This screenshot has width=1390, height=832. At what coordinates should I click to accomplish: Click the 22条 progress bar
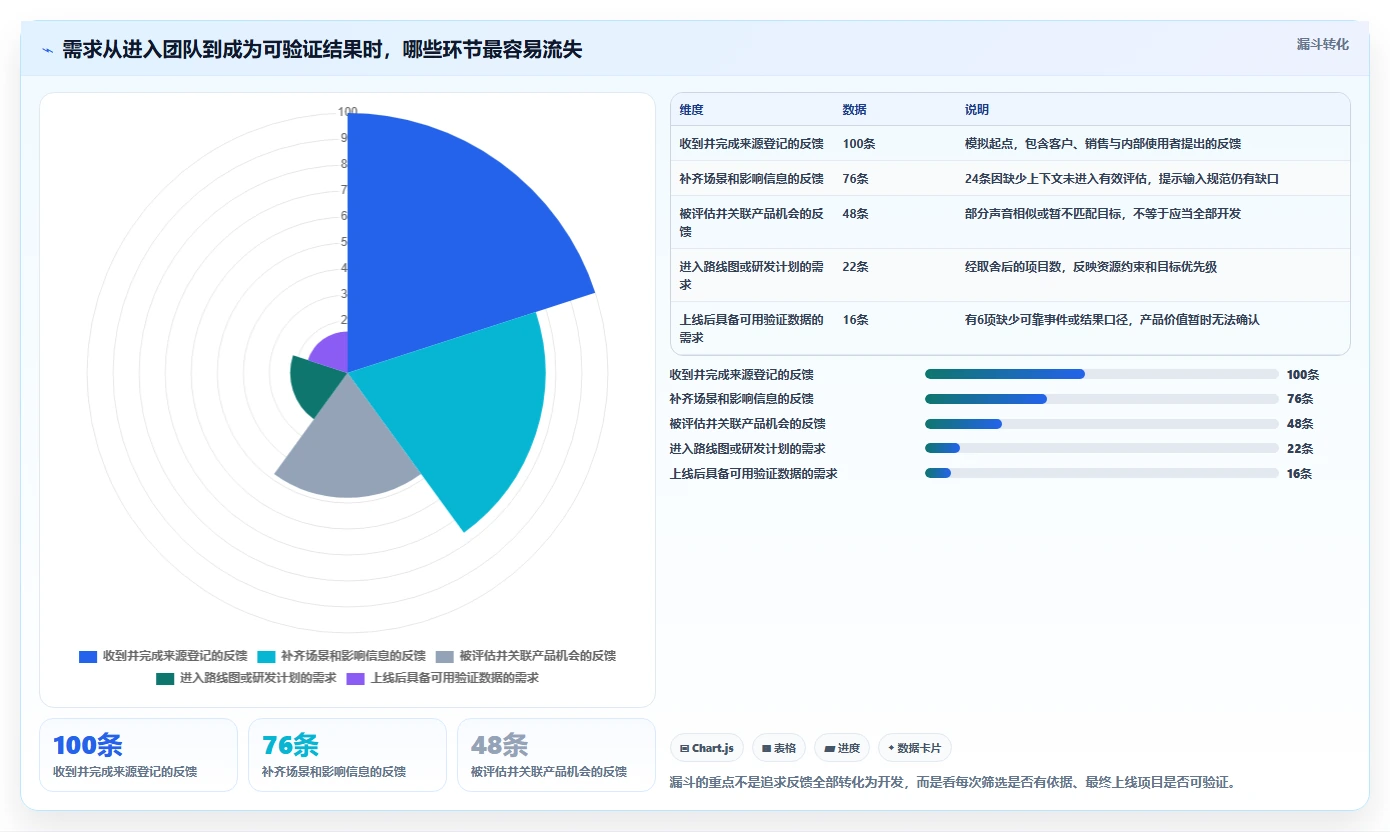(x=1102, y=448)
